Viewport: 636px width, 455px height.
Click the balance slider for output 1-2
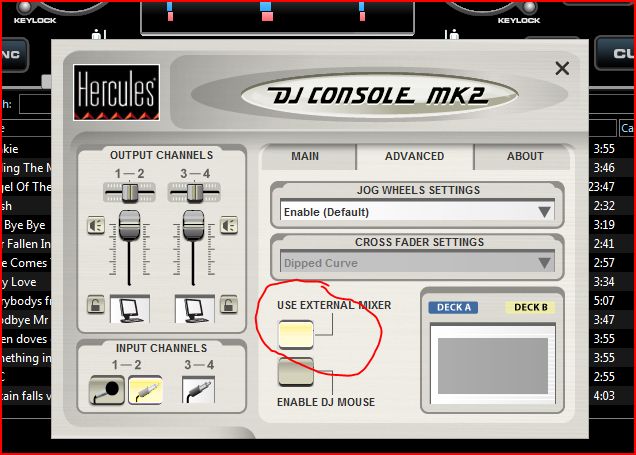click(x=130, y=192)
